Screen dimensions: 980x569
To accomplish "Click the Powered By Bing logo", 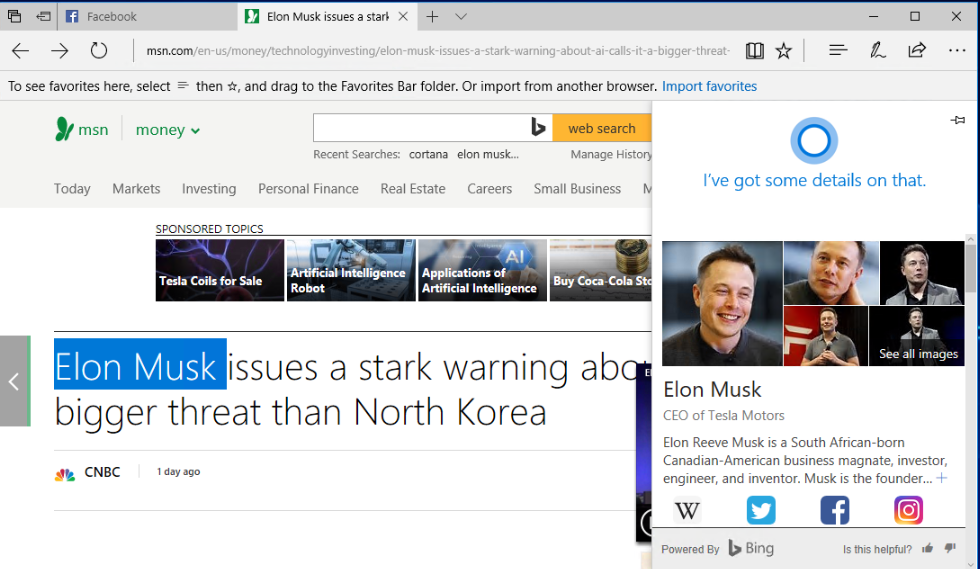I will point(751,548).
